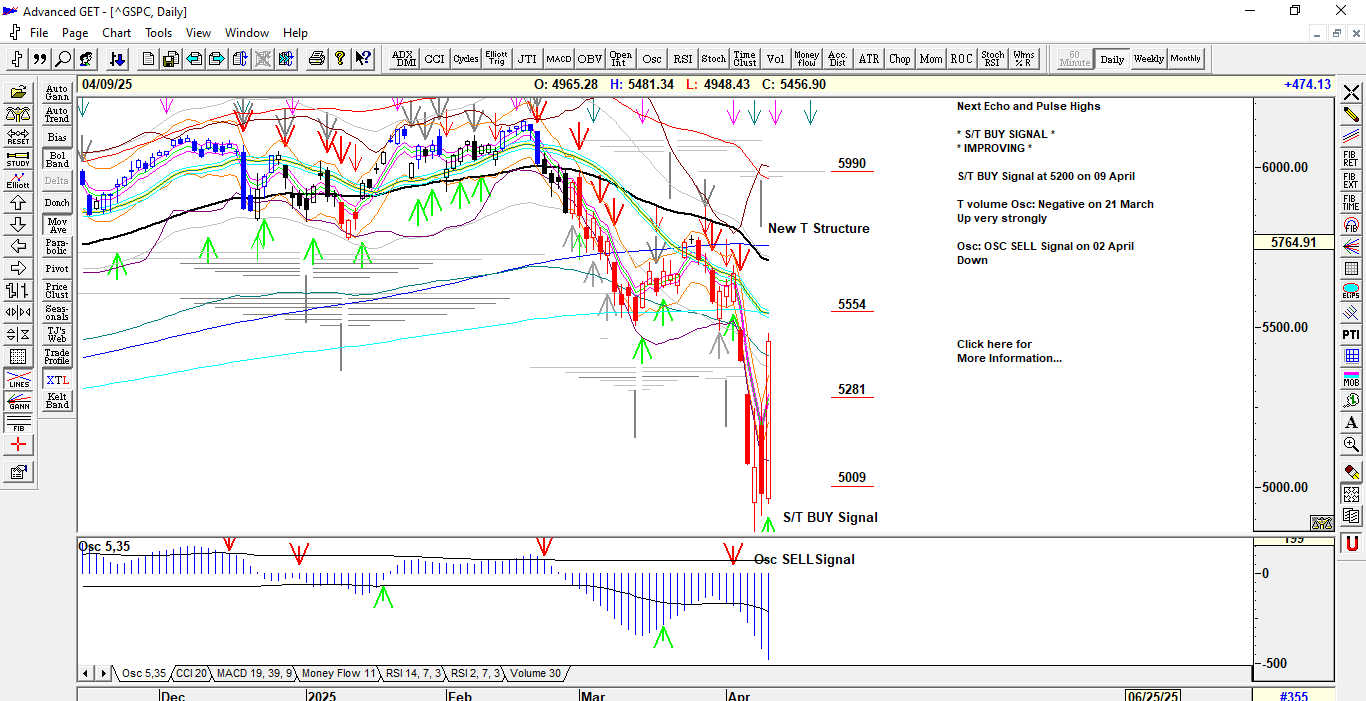Open the Chart menu
This screenshot has height=701, width=1366.
pos(116,33)
